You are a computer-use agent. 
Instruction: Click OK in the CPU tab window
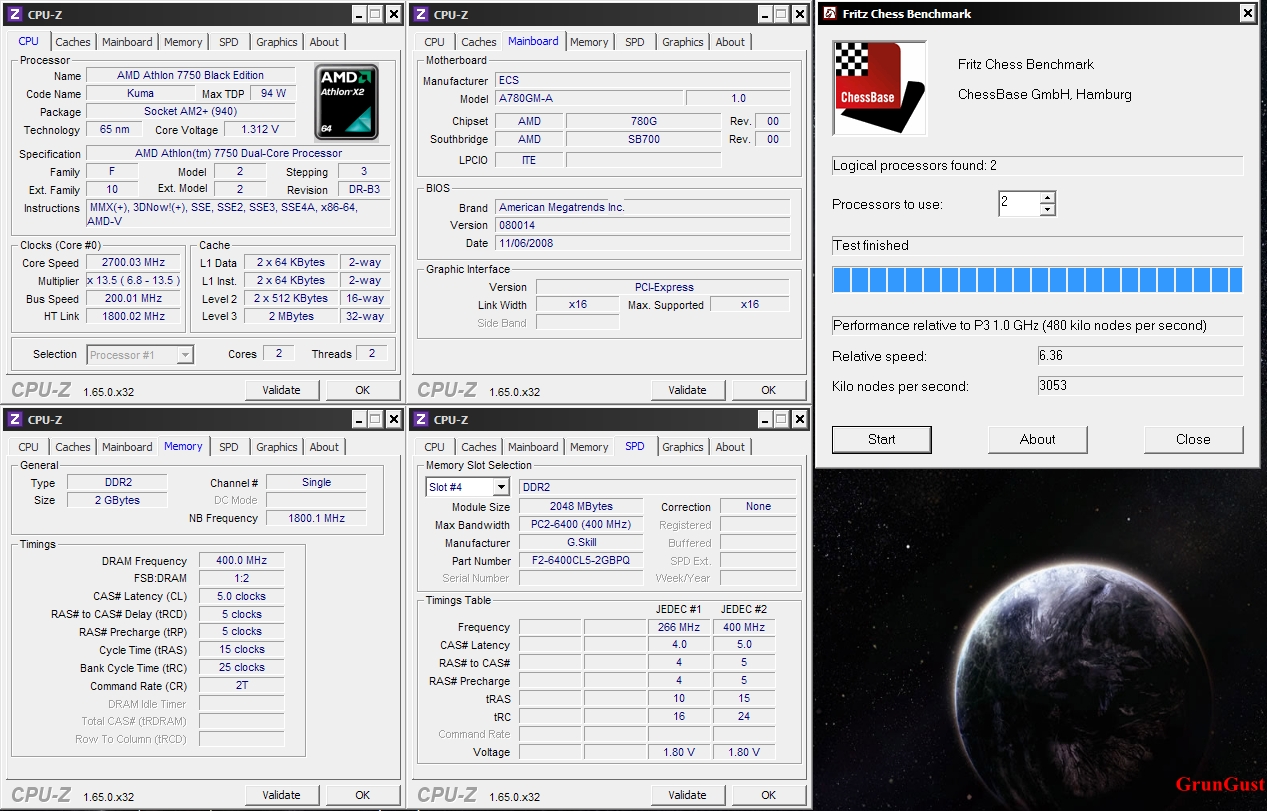point(363,390)
